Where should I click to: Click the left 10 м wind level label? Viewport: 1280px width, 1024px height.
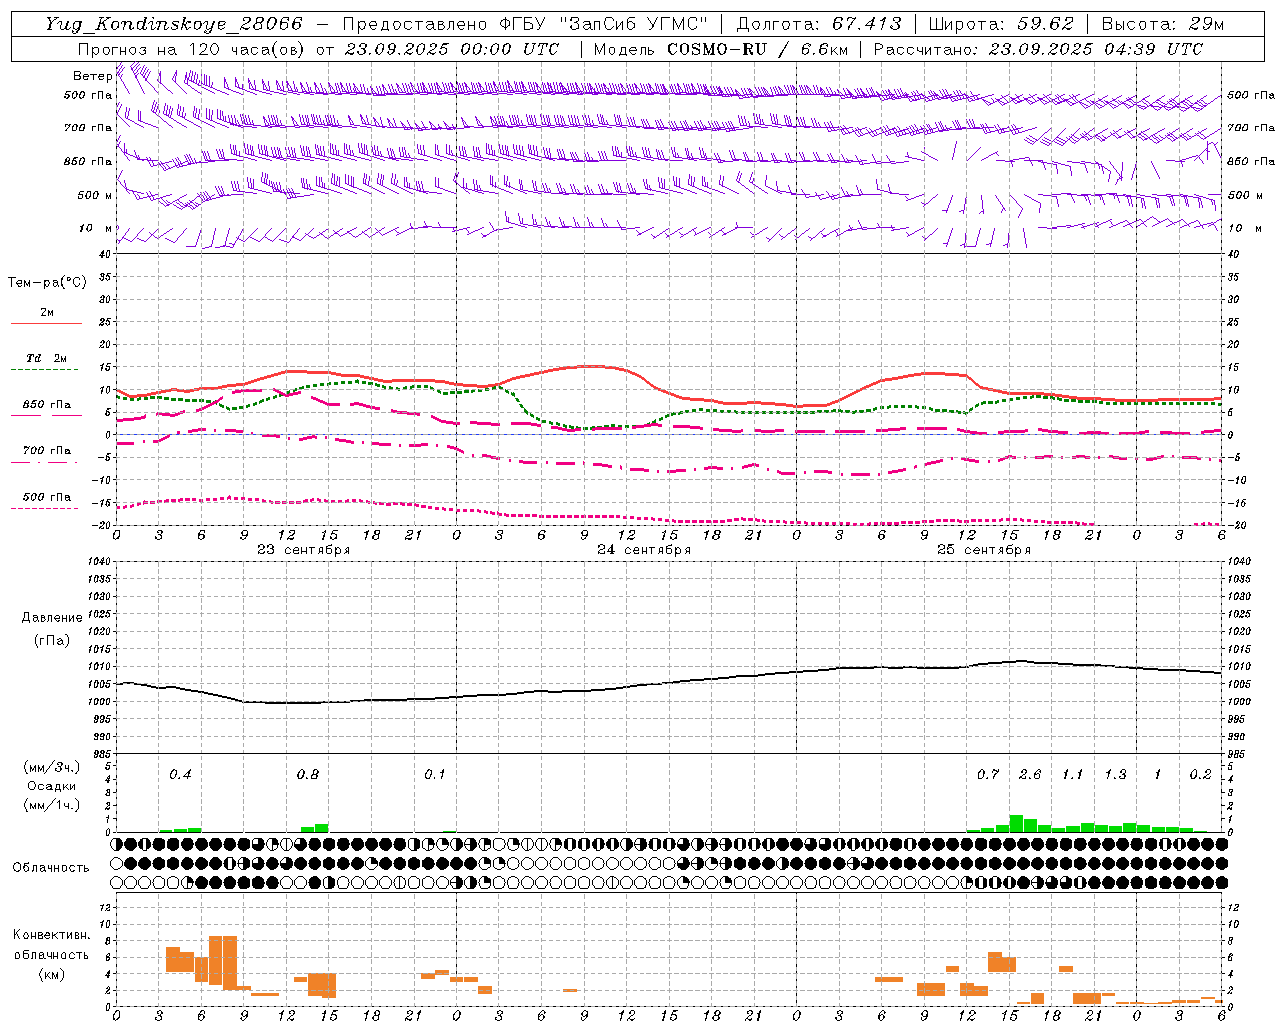pyautogui.click(x=95, y=228)
